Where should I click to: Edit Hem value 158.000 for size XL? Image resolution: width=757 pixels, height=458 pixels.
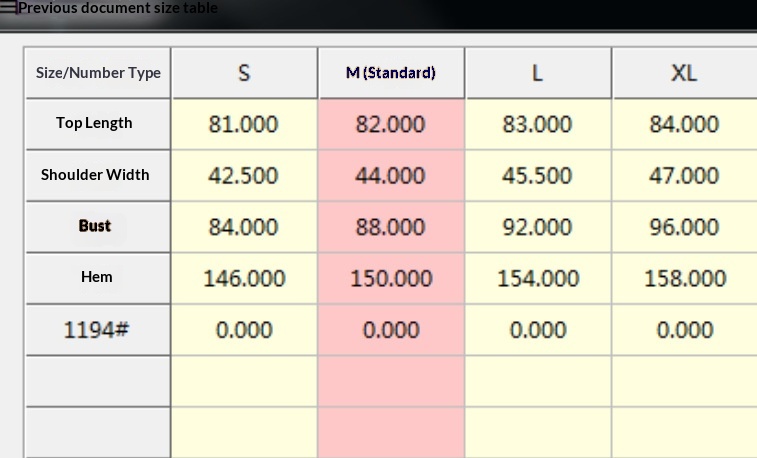684,278
